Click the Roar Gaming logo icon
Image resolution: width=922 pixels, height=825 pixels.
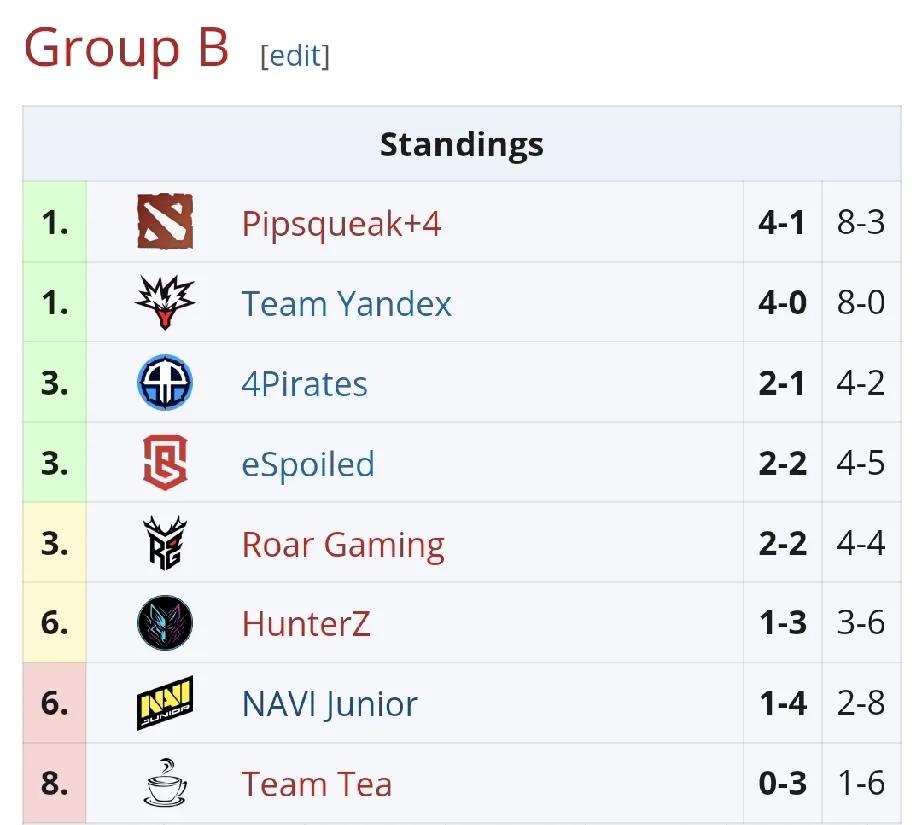click(165, 544)
